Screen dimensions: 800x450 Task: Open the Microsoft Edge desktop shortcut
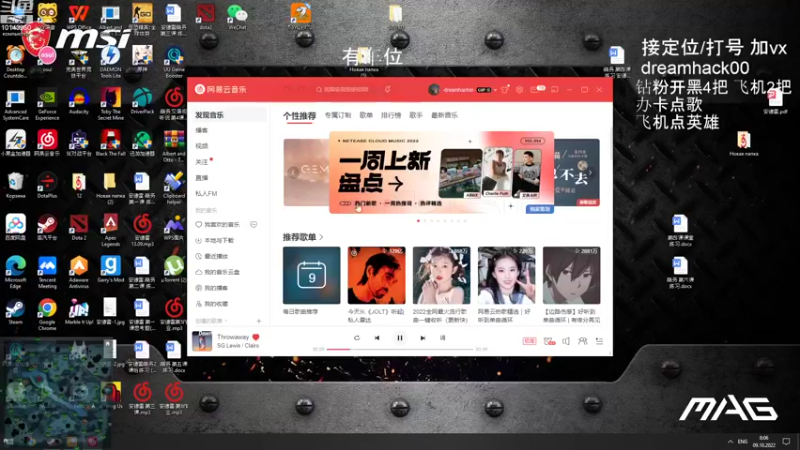15,272
